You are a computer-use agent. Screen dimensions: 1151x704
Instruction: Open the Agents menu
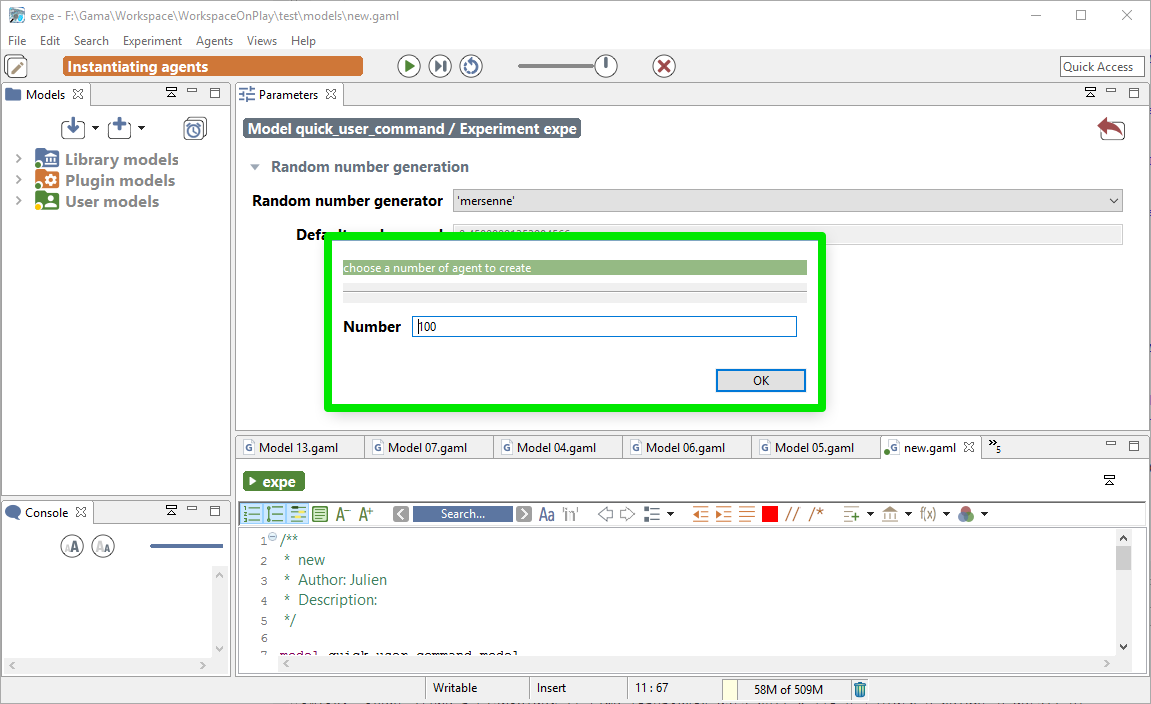pyautogui.click(x=214, y=40)
